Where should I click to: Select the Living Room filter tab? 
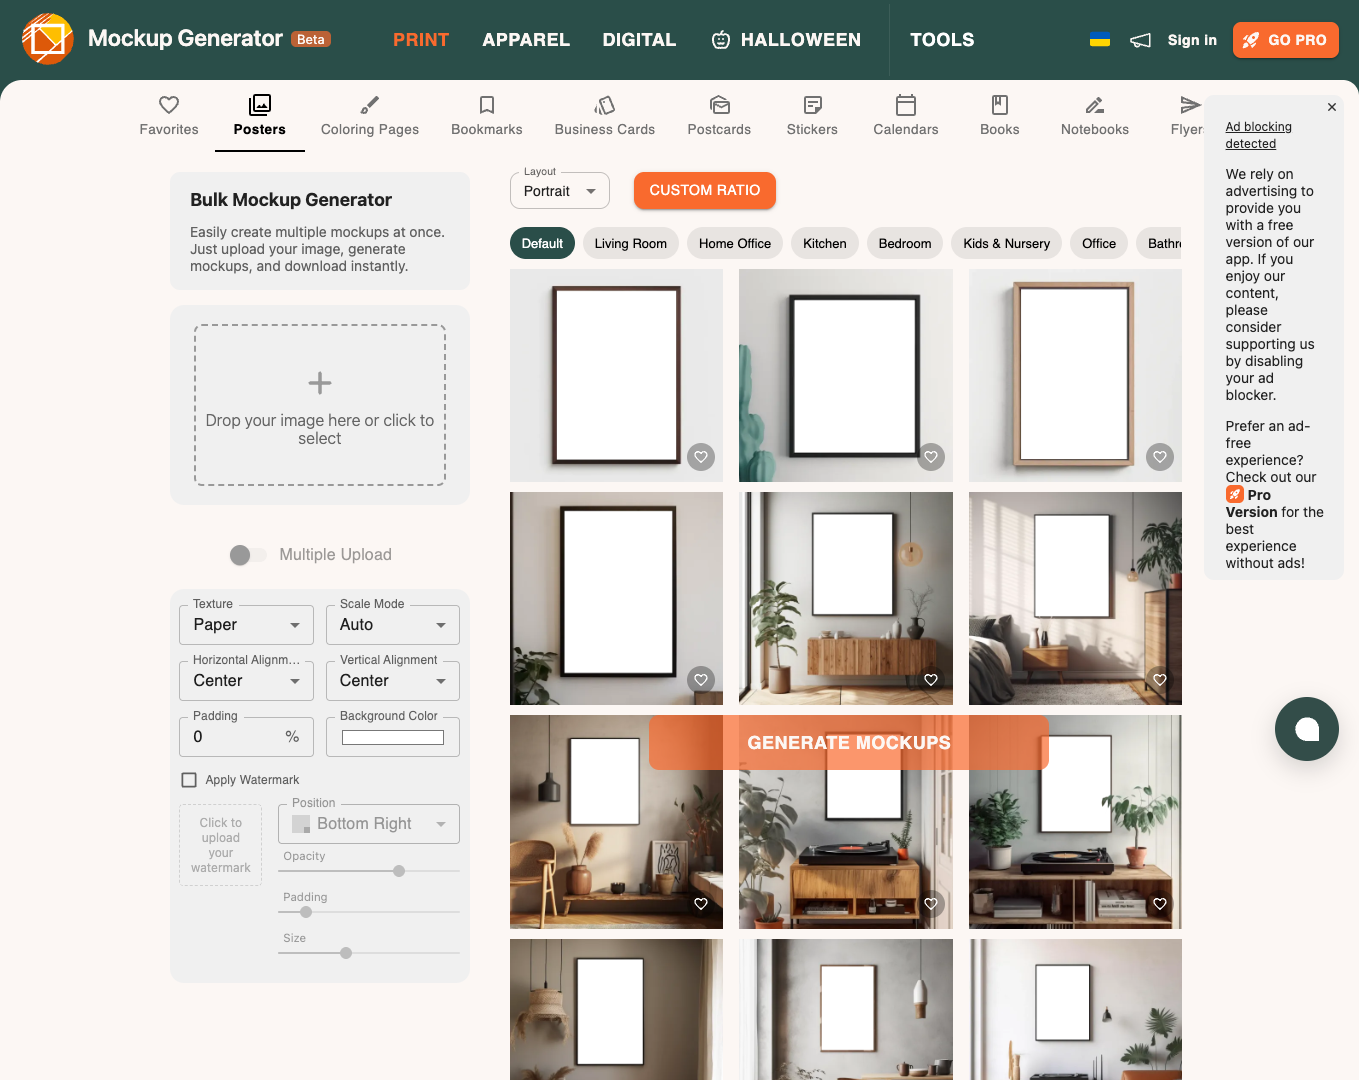[630, 243]
